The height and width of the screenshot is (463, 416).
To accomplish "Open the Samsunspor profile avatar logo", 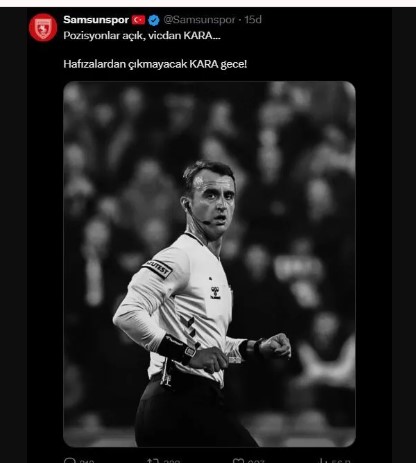I will coord(43,27).
